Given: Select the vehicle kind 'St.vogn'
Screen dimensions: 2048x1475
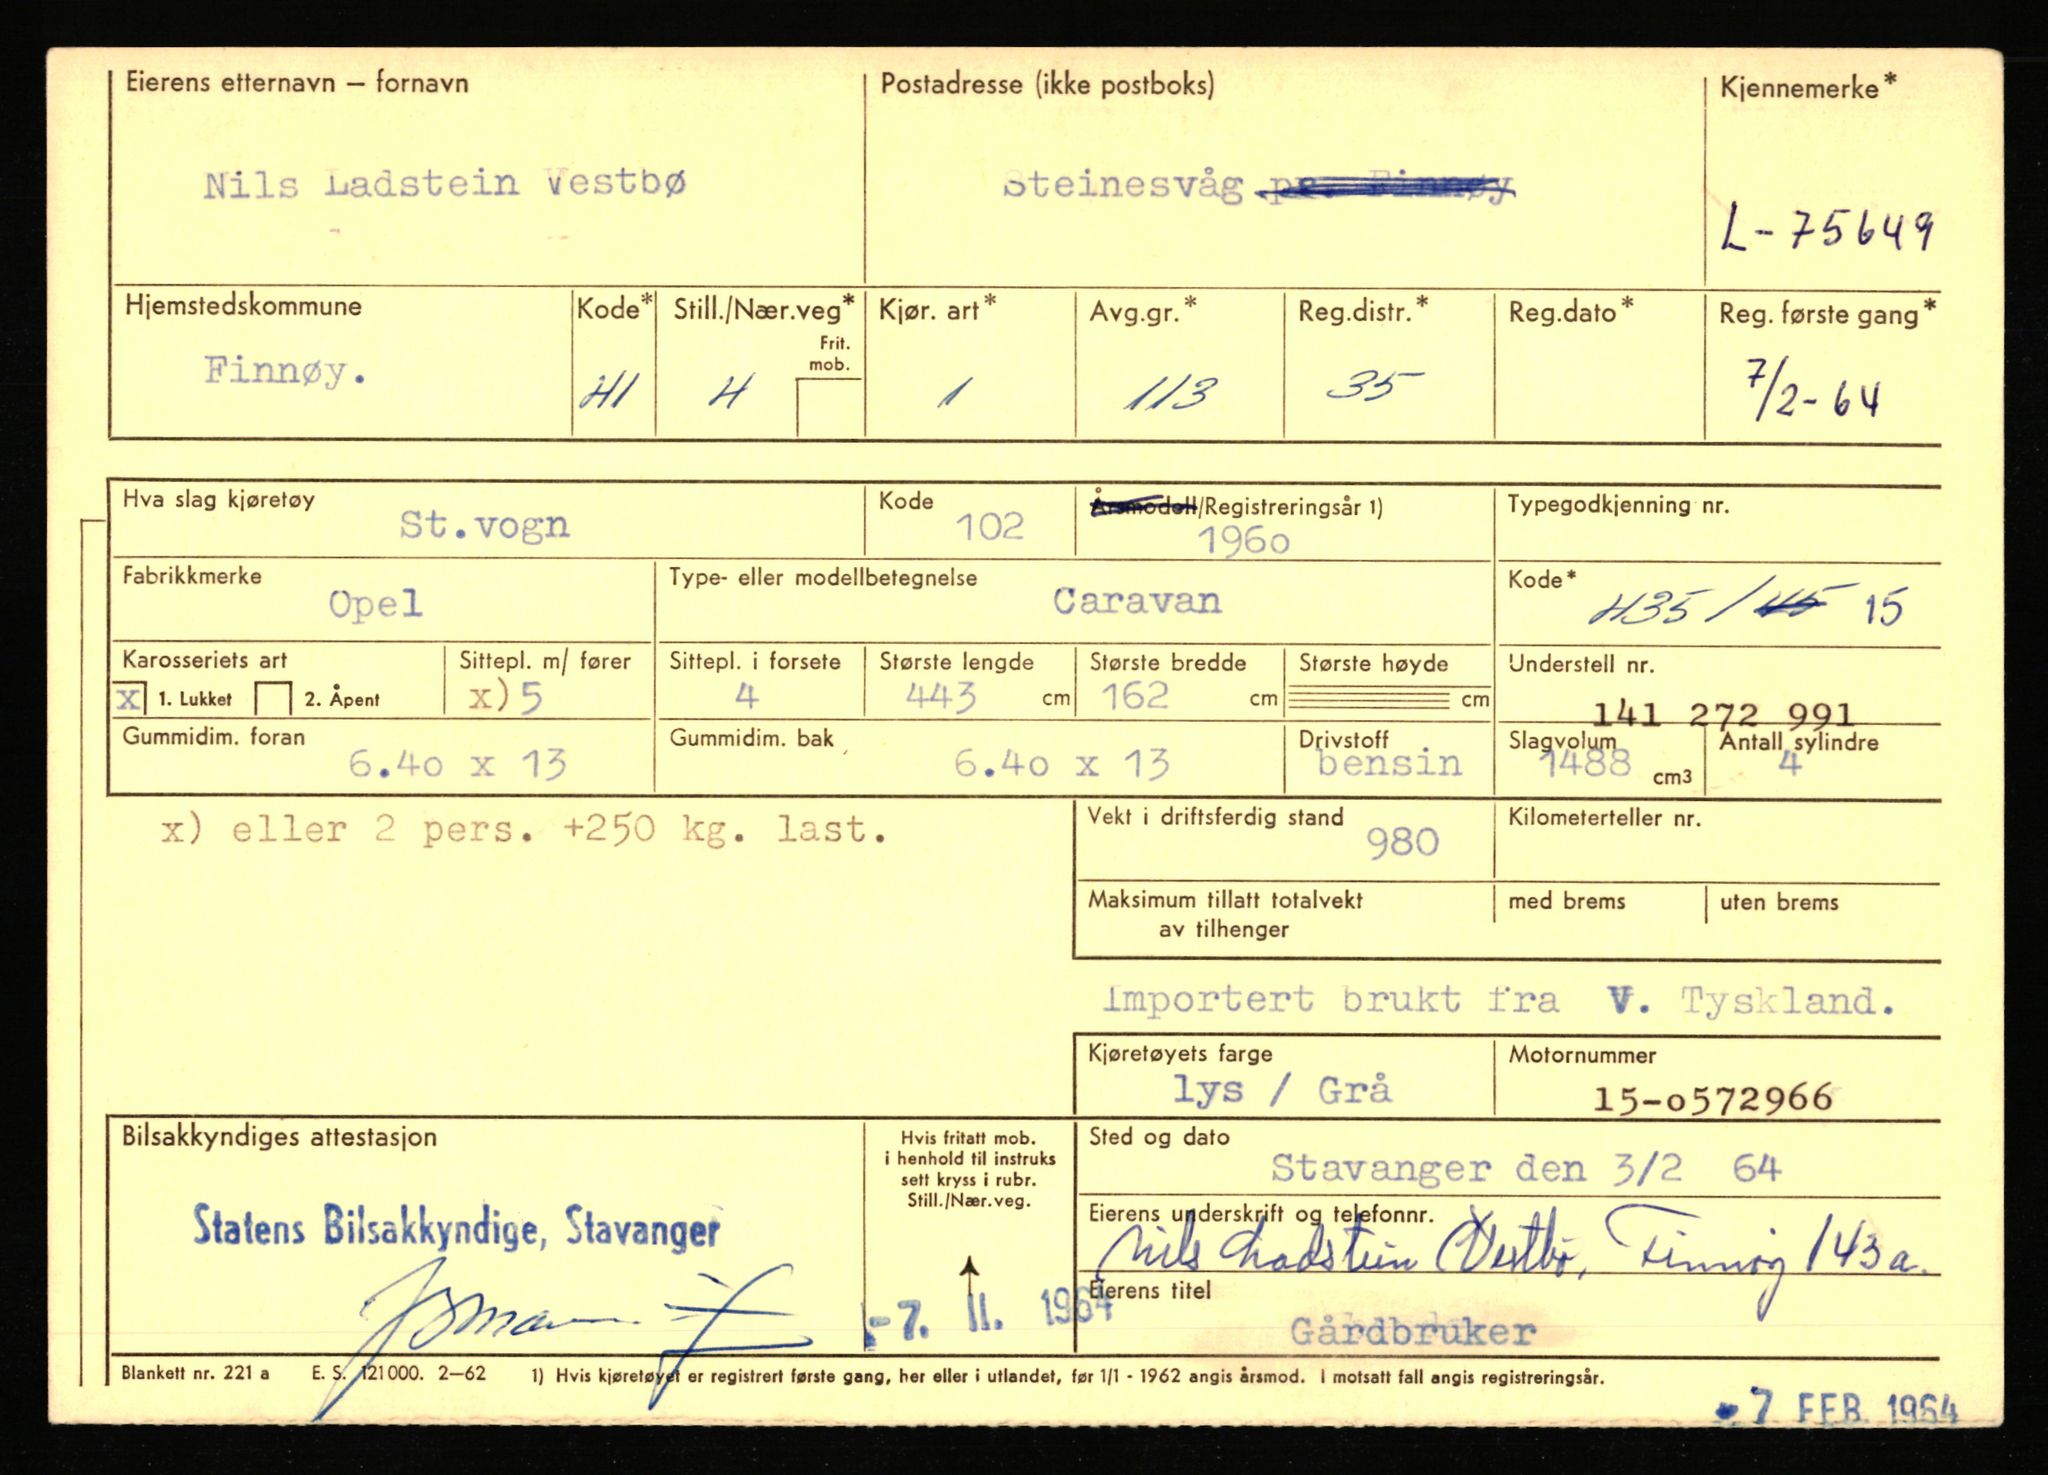Looking at the screenshot, I should (485, 525).
